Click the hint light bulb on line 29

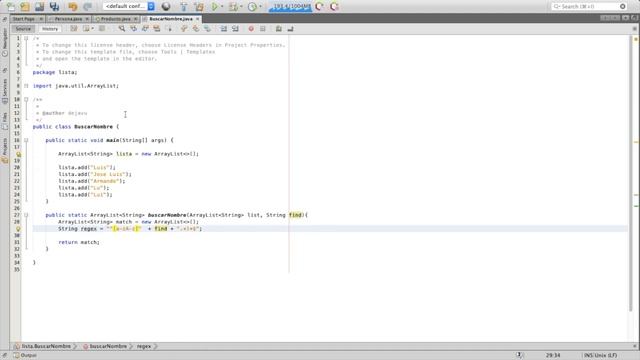[x=18, y=229]
